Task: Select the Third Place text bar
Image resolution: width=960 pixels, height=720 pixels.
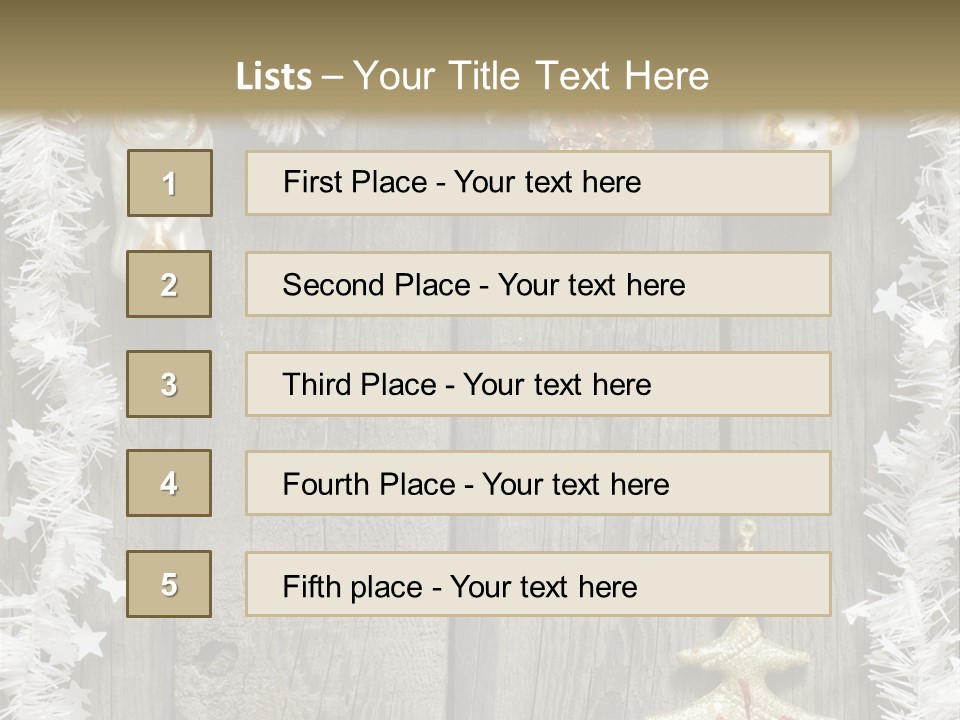Action: click(538, 384)
